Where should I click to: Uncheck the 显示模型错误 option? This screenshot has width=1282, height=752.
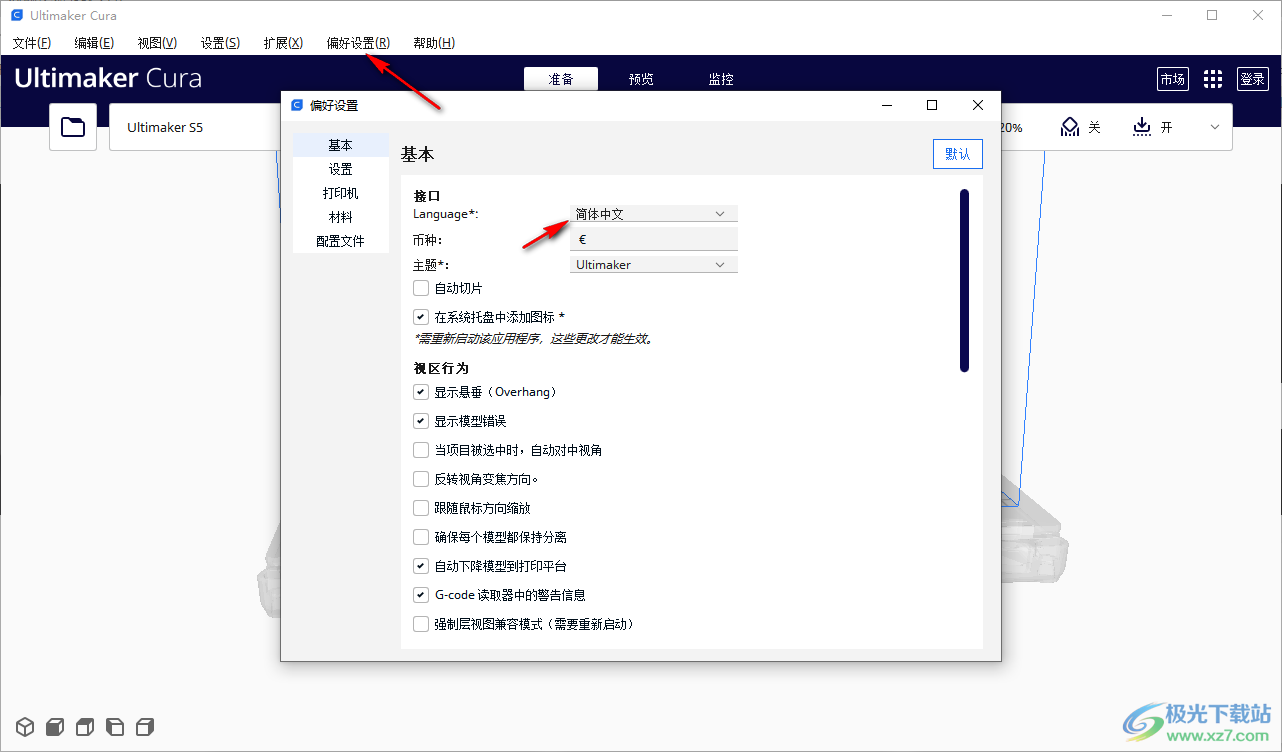421,421
